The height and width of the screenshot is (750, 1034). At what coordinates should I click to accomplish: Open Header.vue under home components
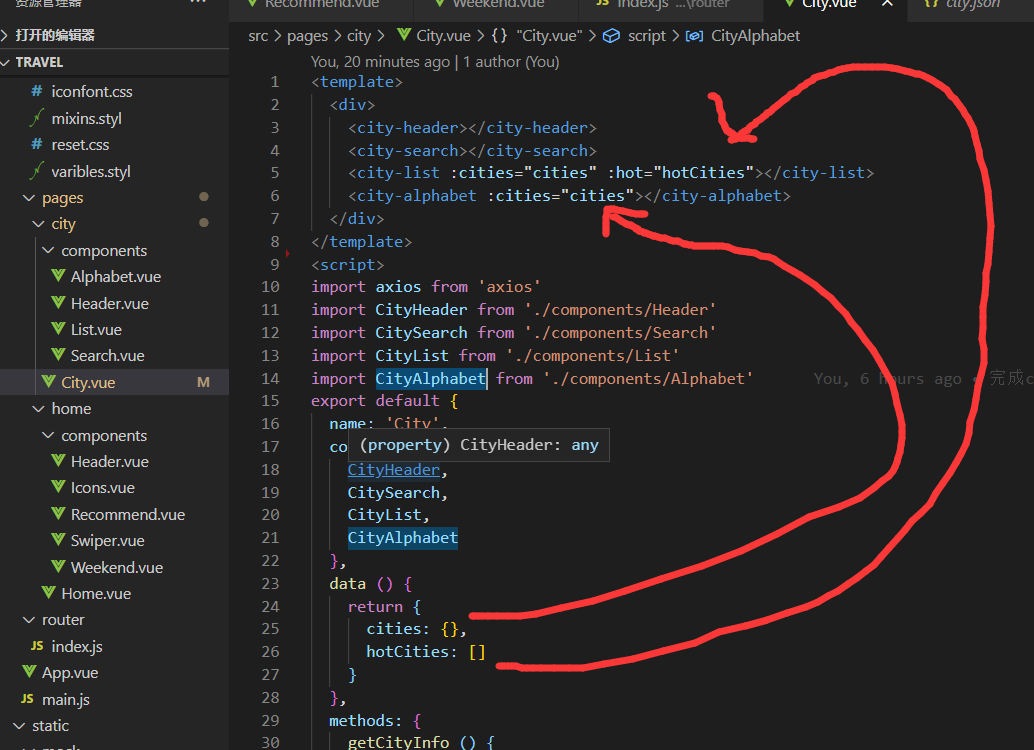coord(109,461)
